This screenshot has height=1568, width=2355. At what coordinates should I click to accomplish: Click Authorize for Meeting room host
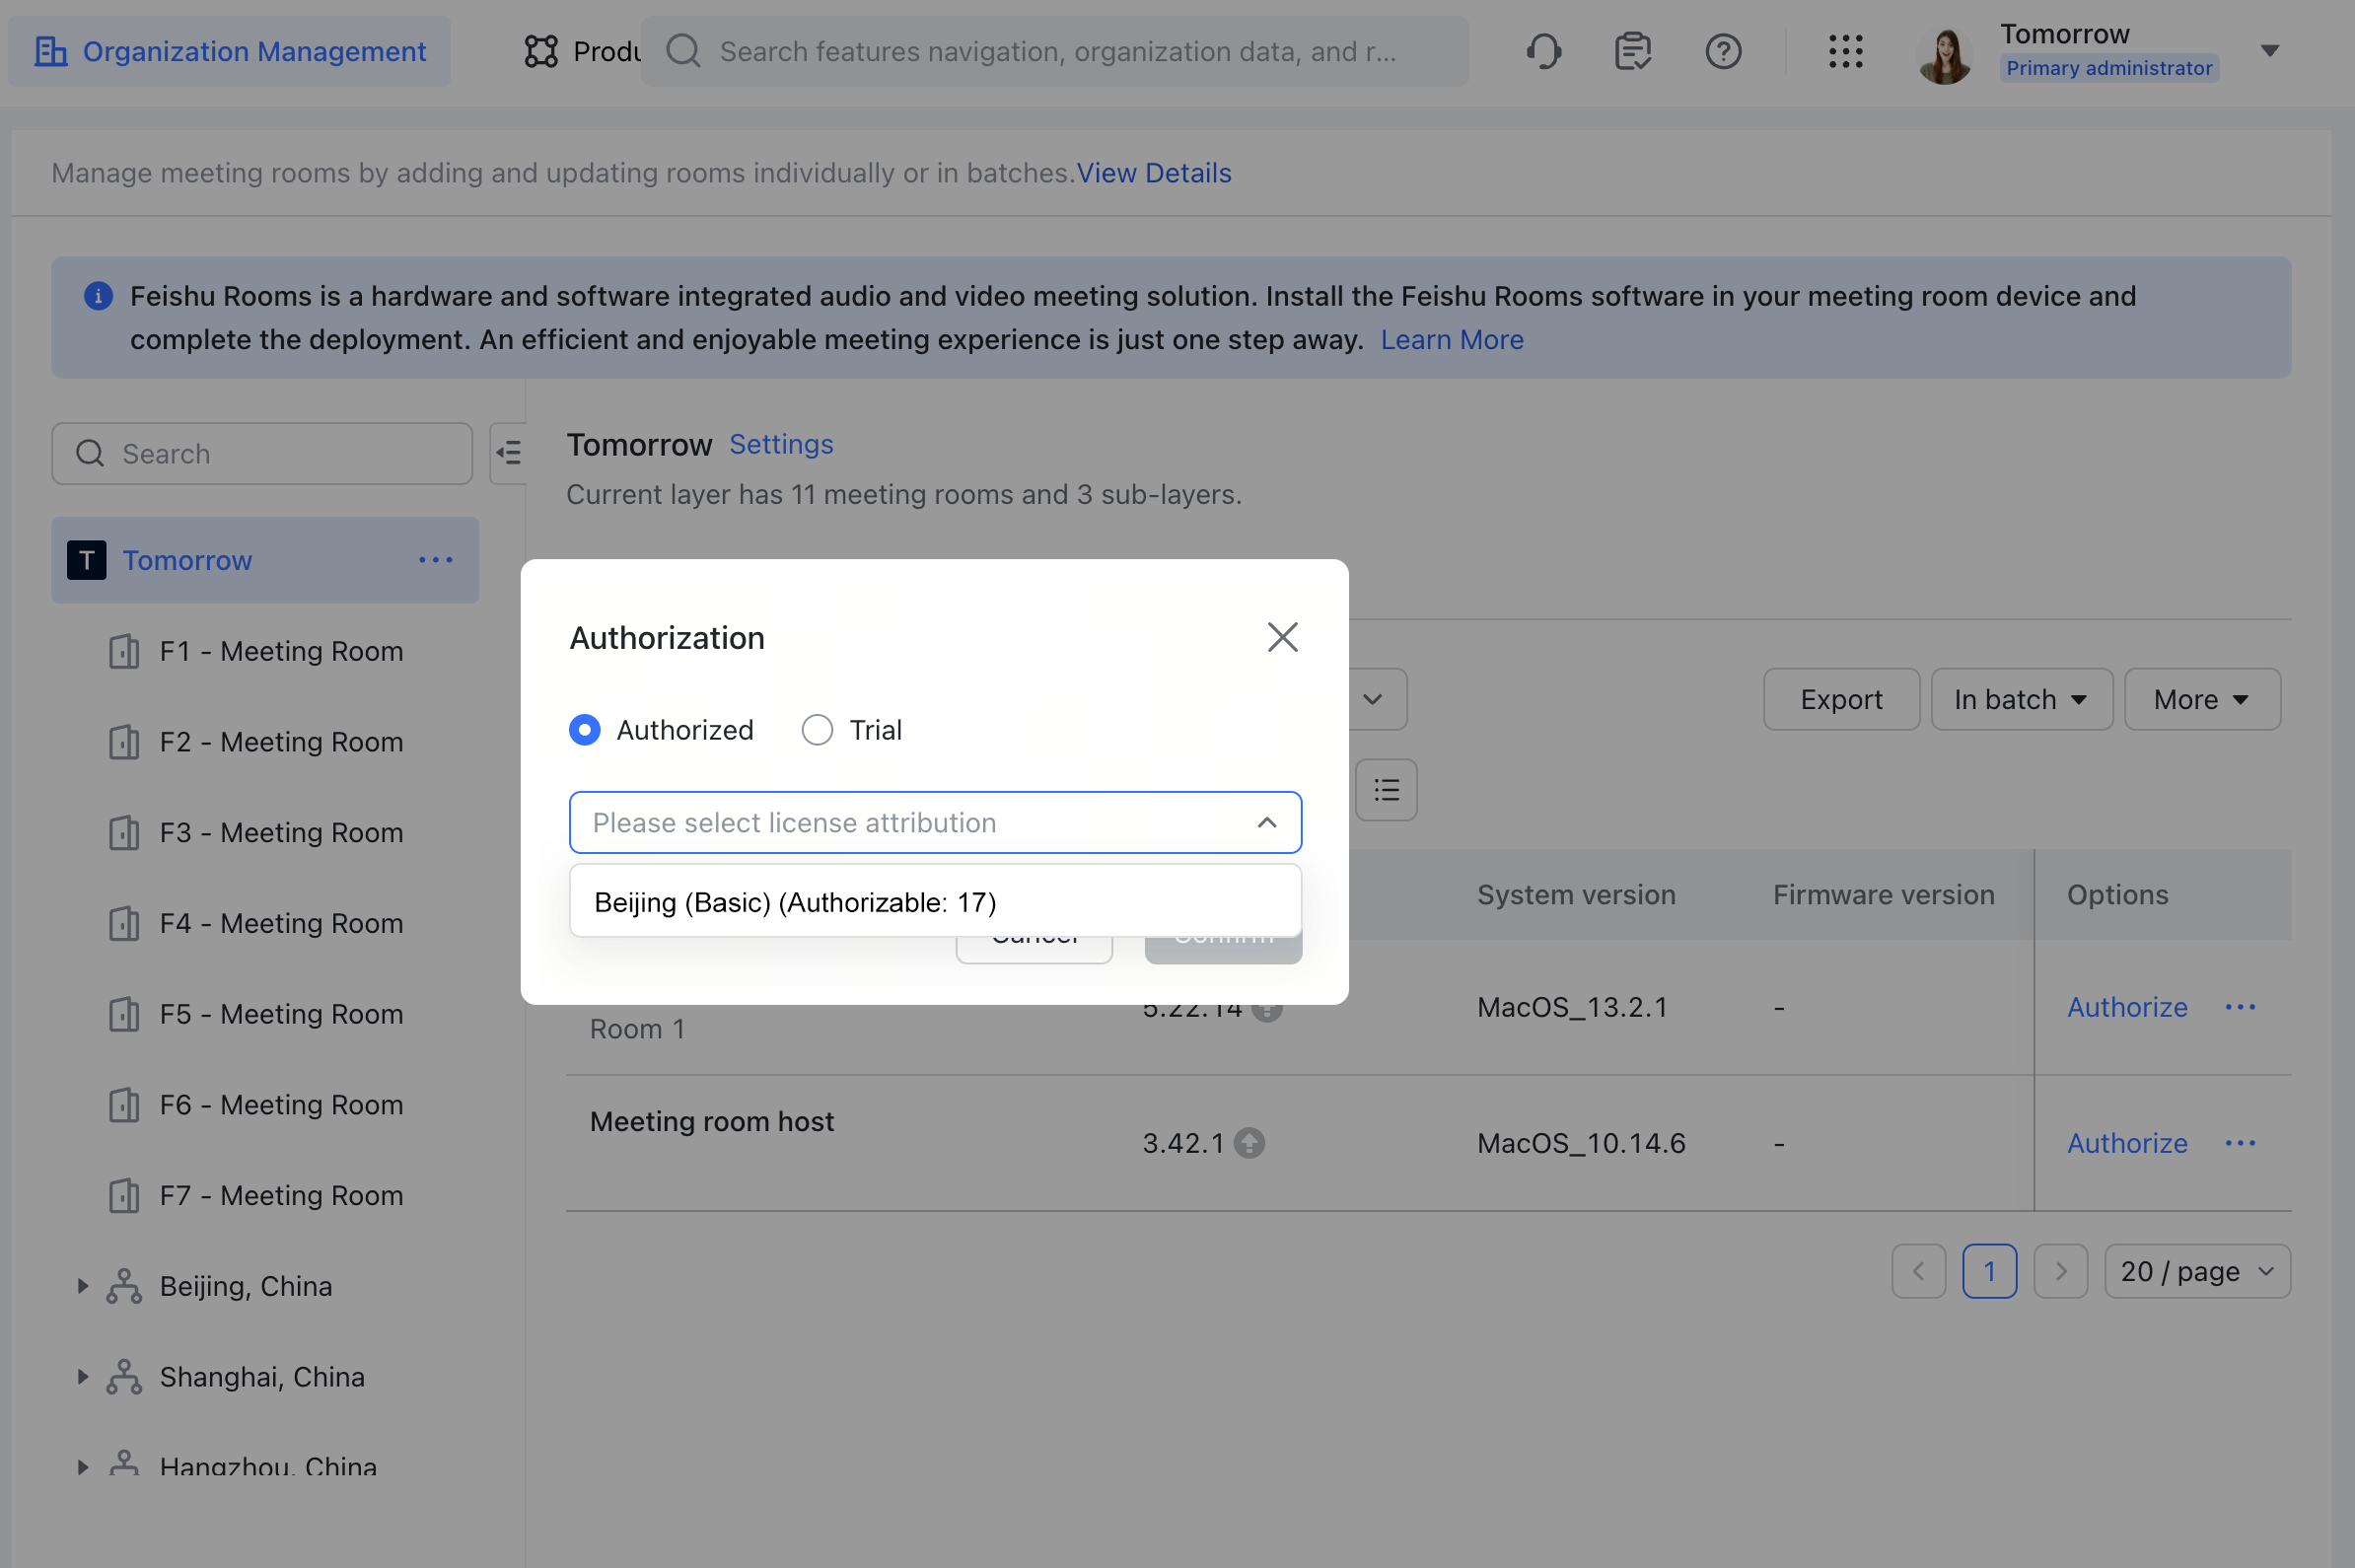coord(2126,1143)
